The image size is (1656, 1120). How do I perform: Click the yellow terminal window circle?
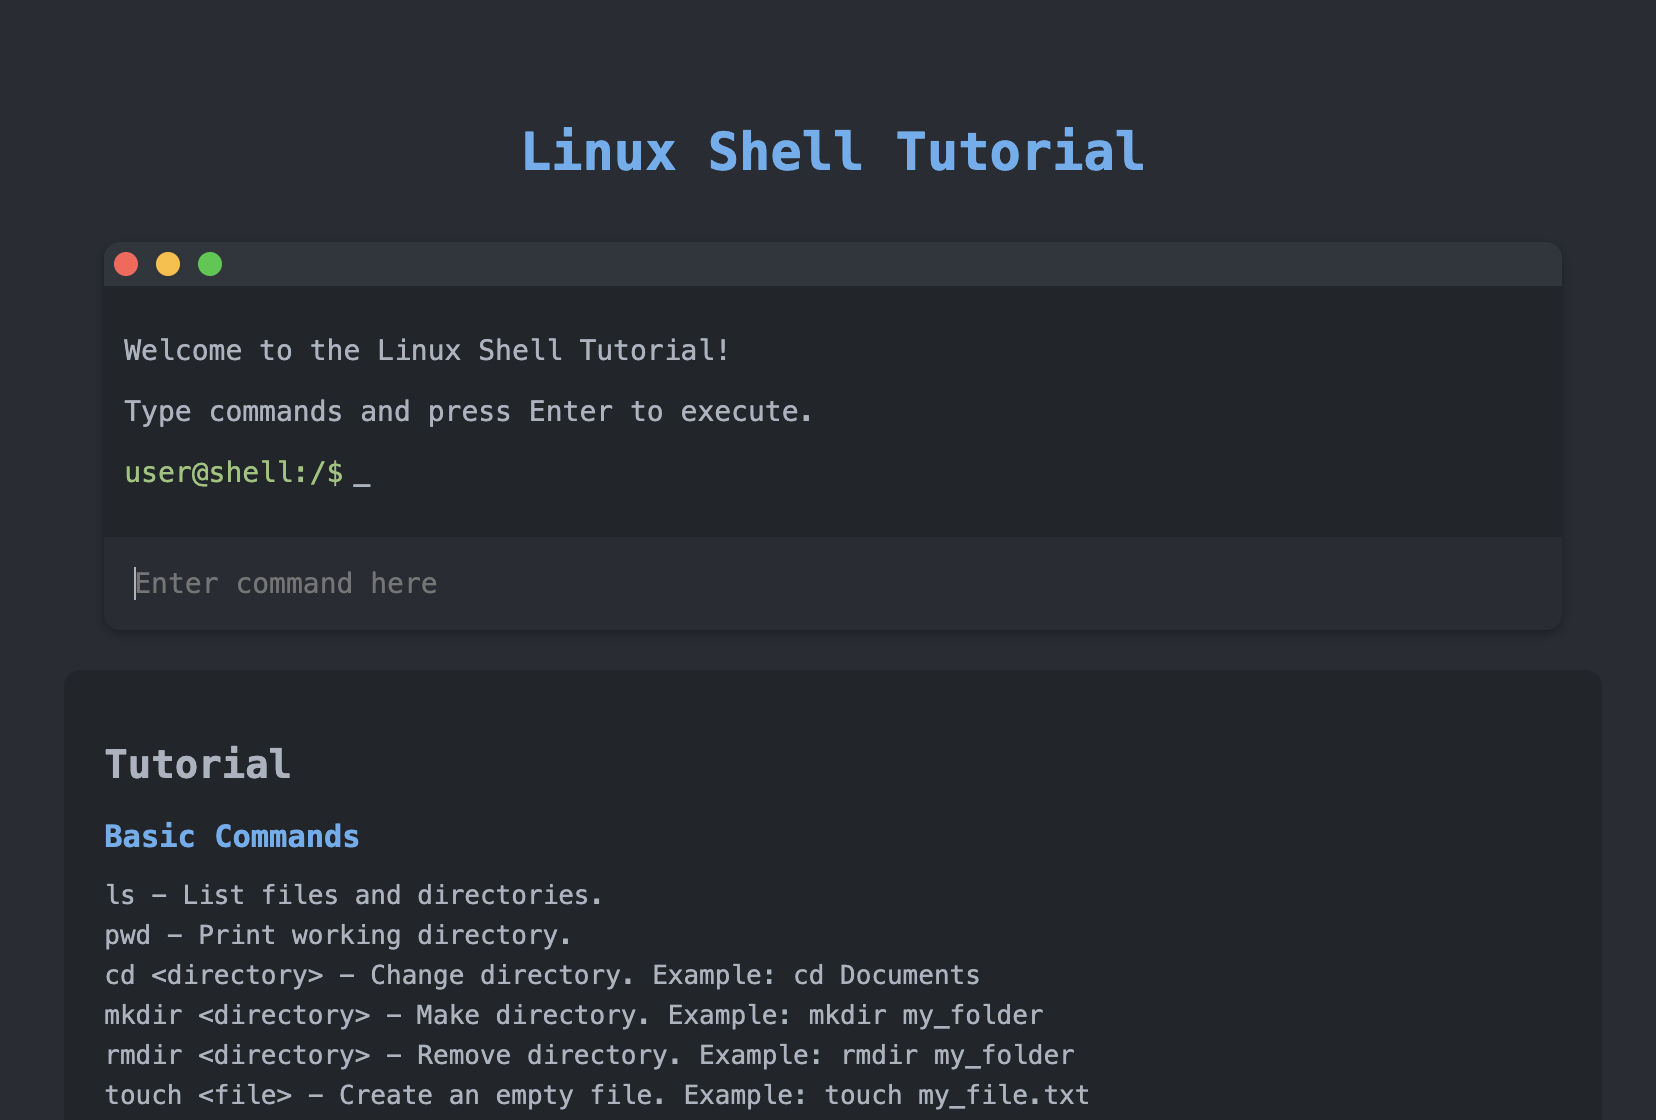[168, 263]
